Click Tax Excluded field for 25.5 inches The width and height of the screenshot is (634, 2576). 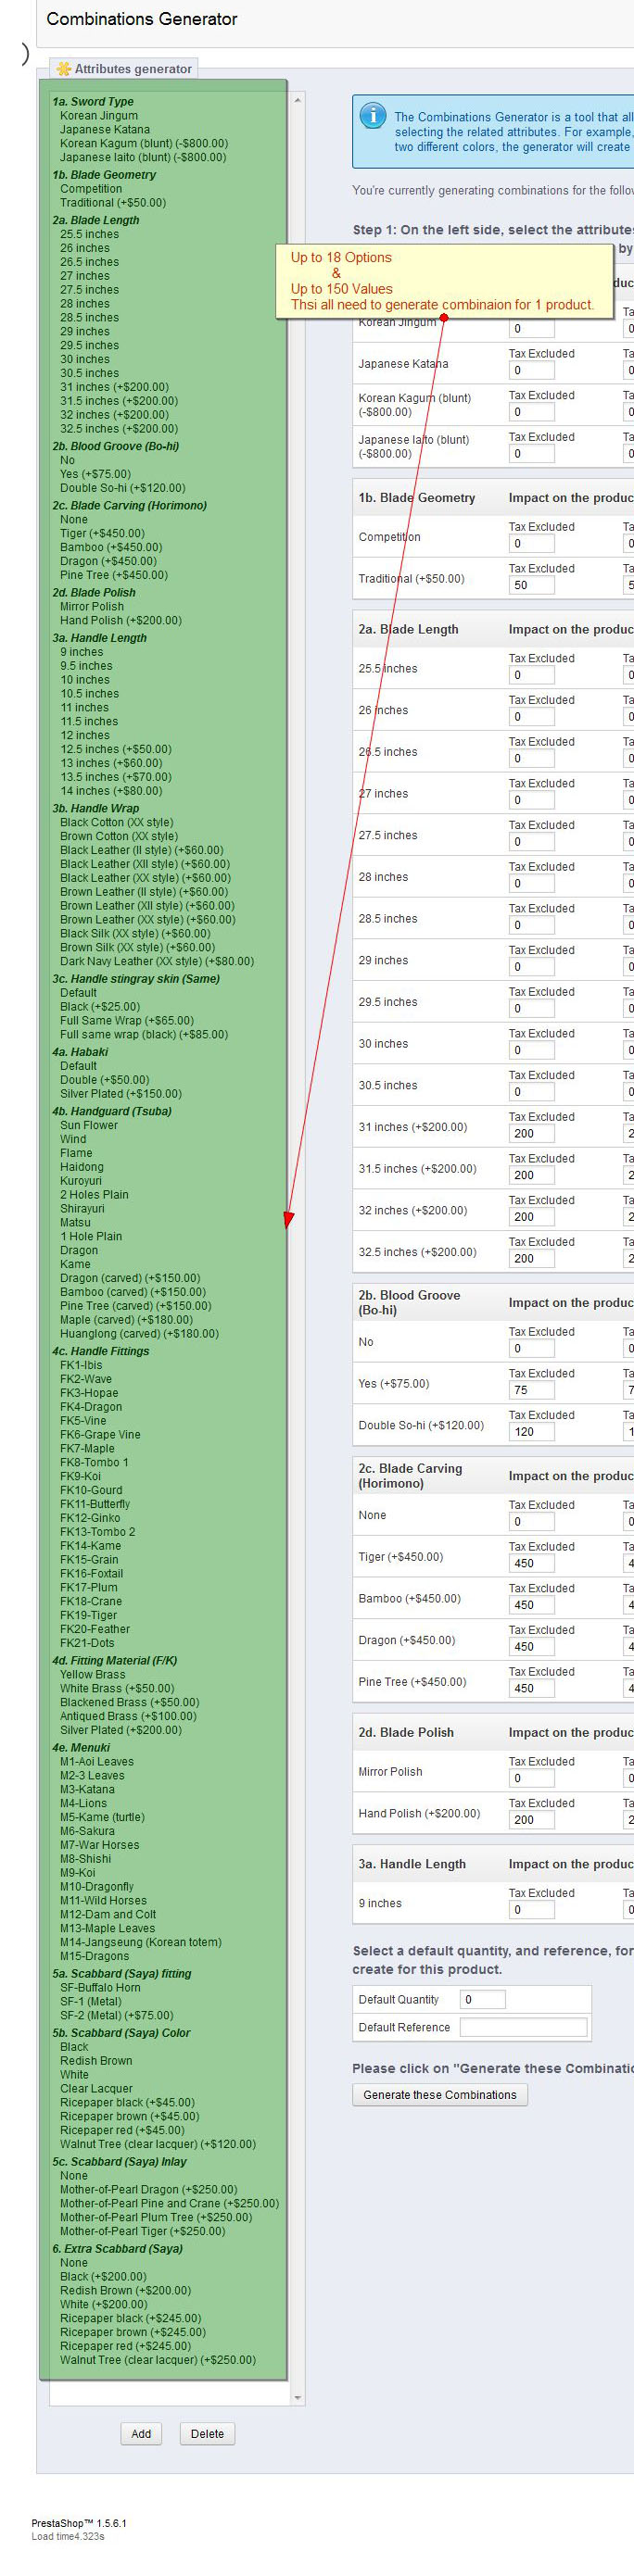point(531,676)
